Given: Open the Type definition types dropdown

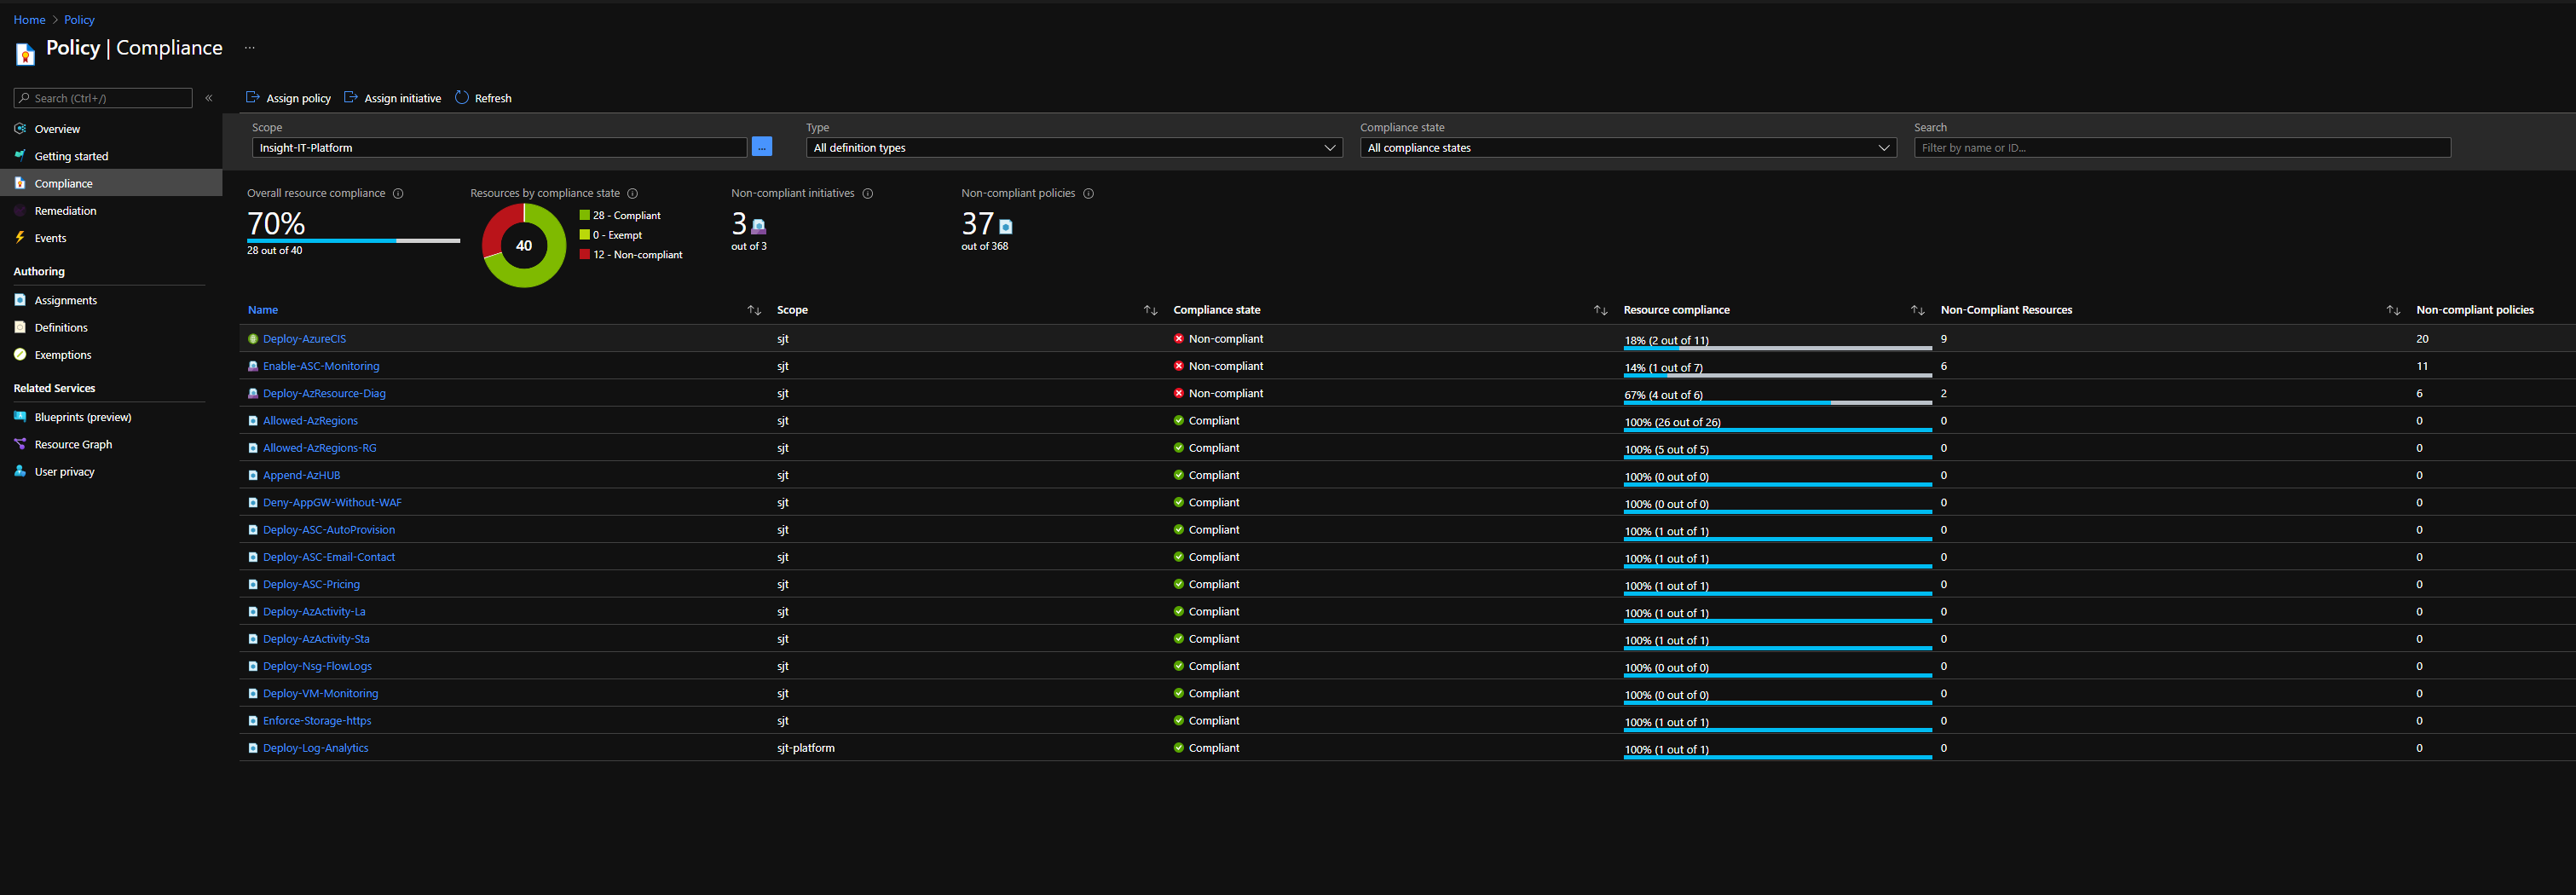Looking at the screenshot, I should click(x=1074, y=148).
